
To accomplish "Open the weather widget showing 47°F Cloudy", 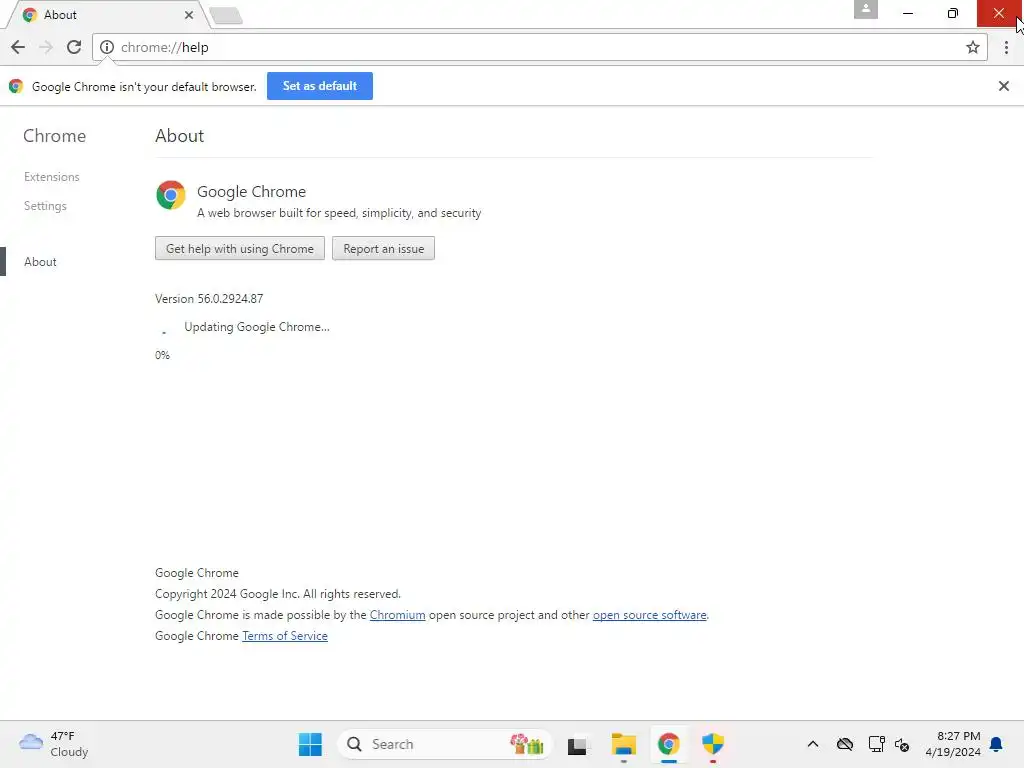I will [54, 744].
